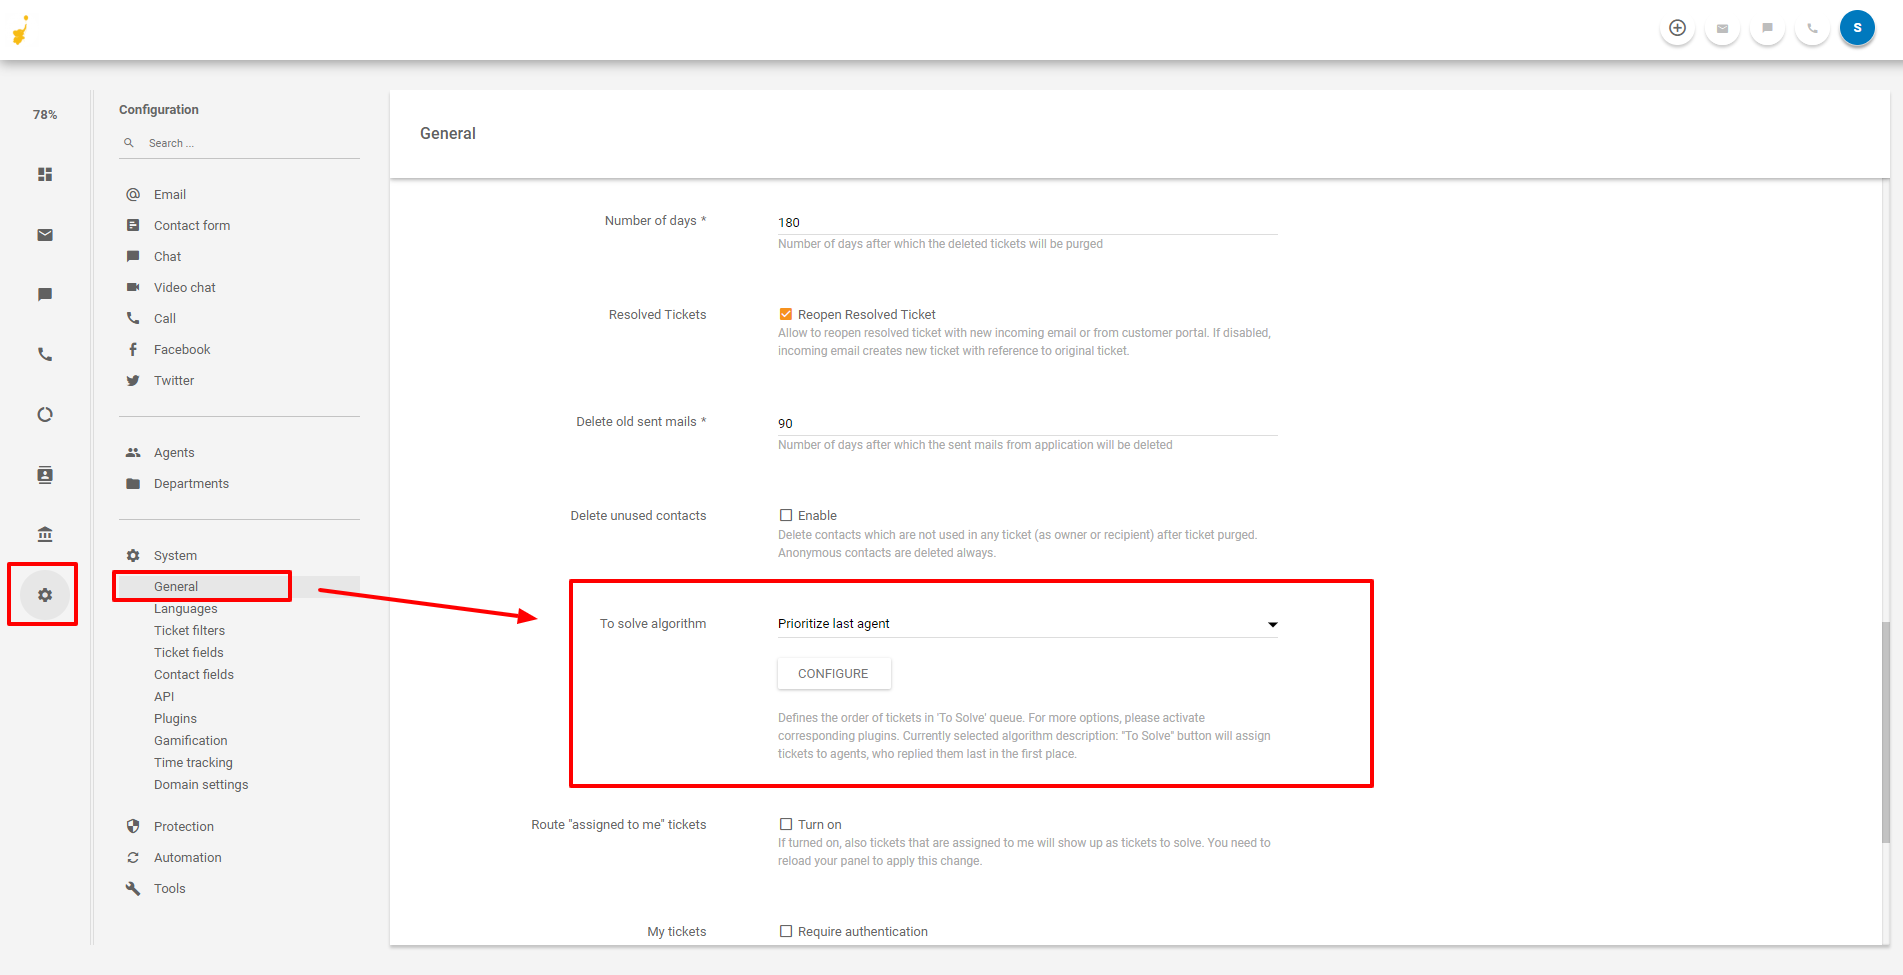Click the Video chat camera icon
This screenshot has width=1903, height=975.
click(133, 287)
